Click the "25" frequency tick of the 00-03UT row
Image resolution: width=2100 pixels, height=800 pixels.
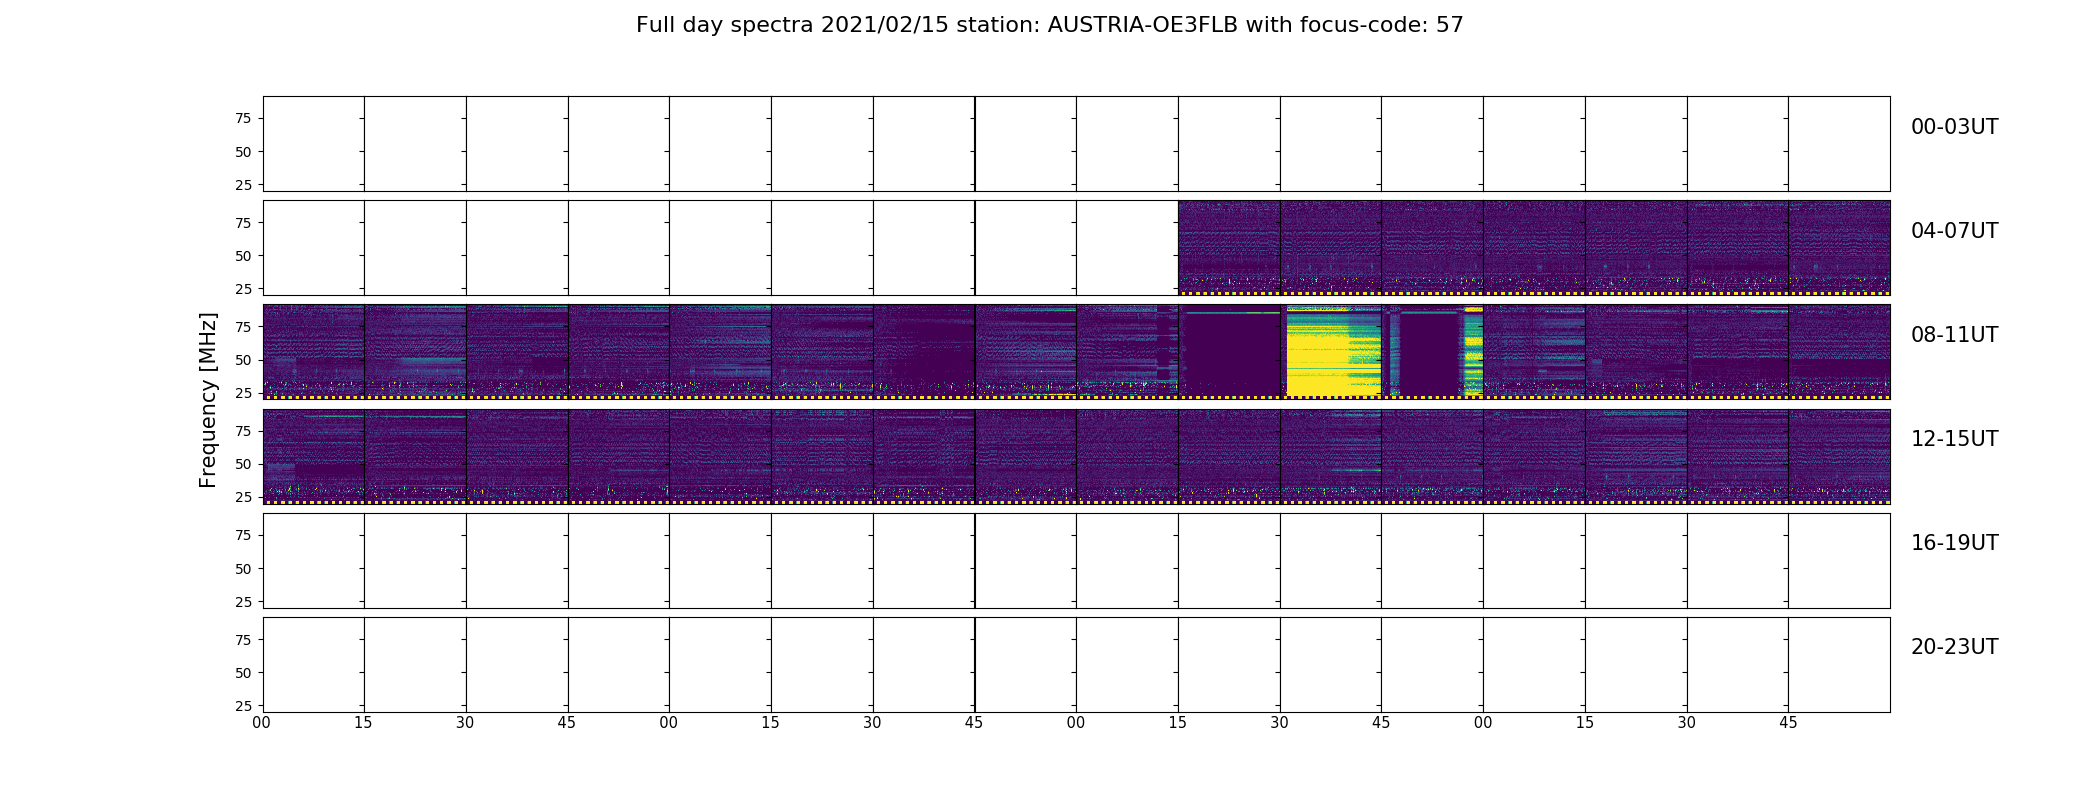(x=243, y=185)
